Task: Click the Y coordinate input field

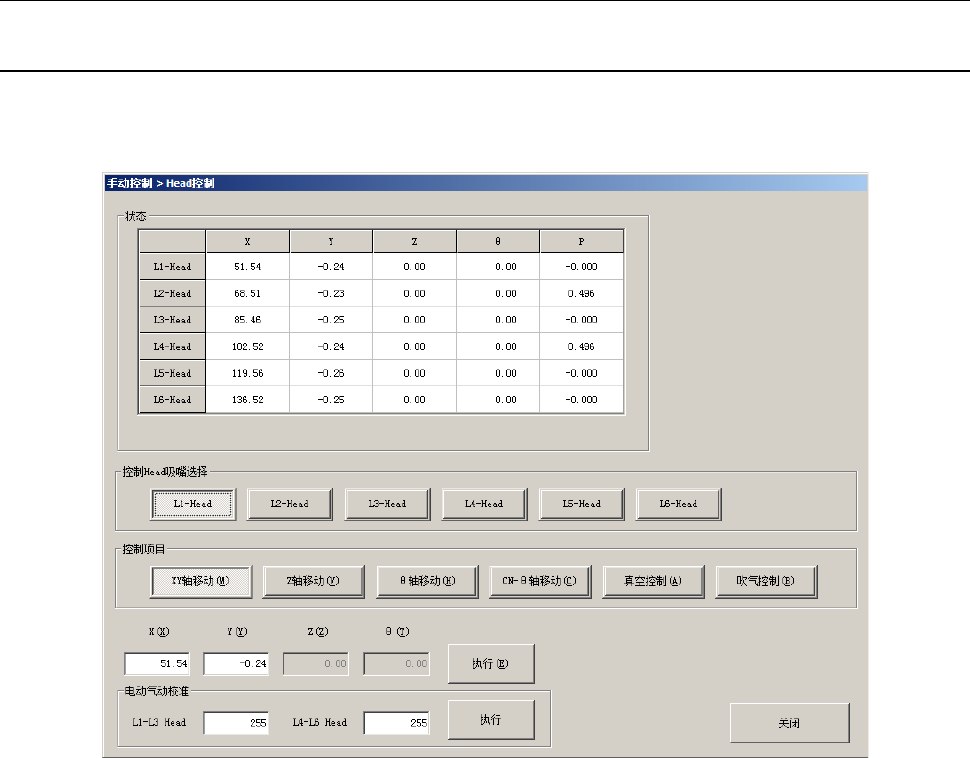Action: [236, 664]
